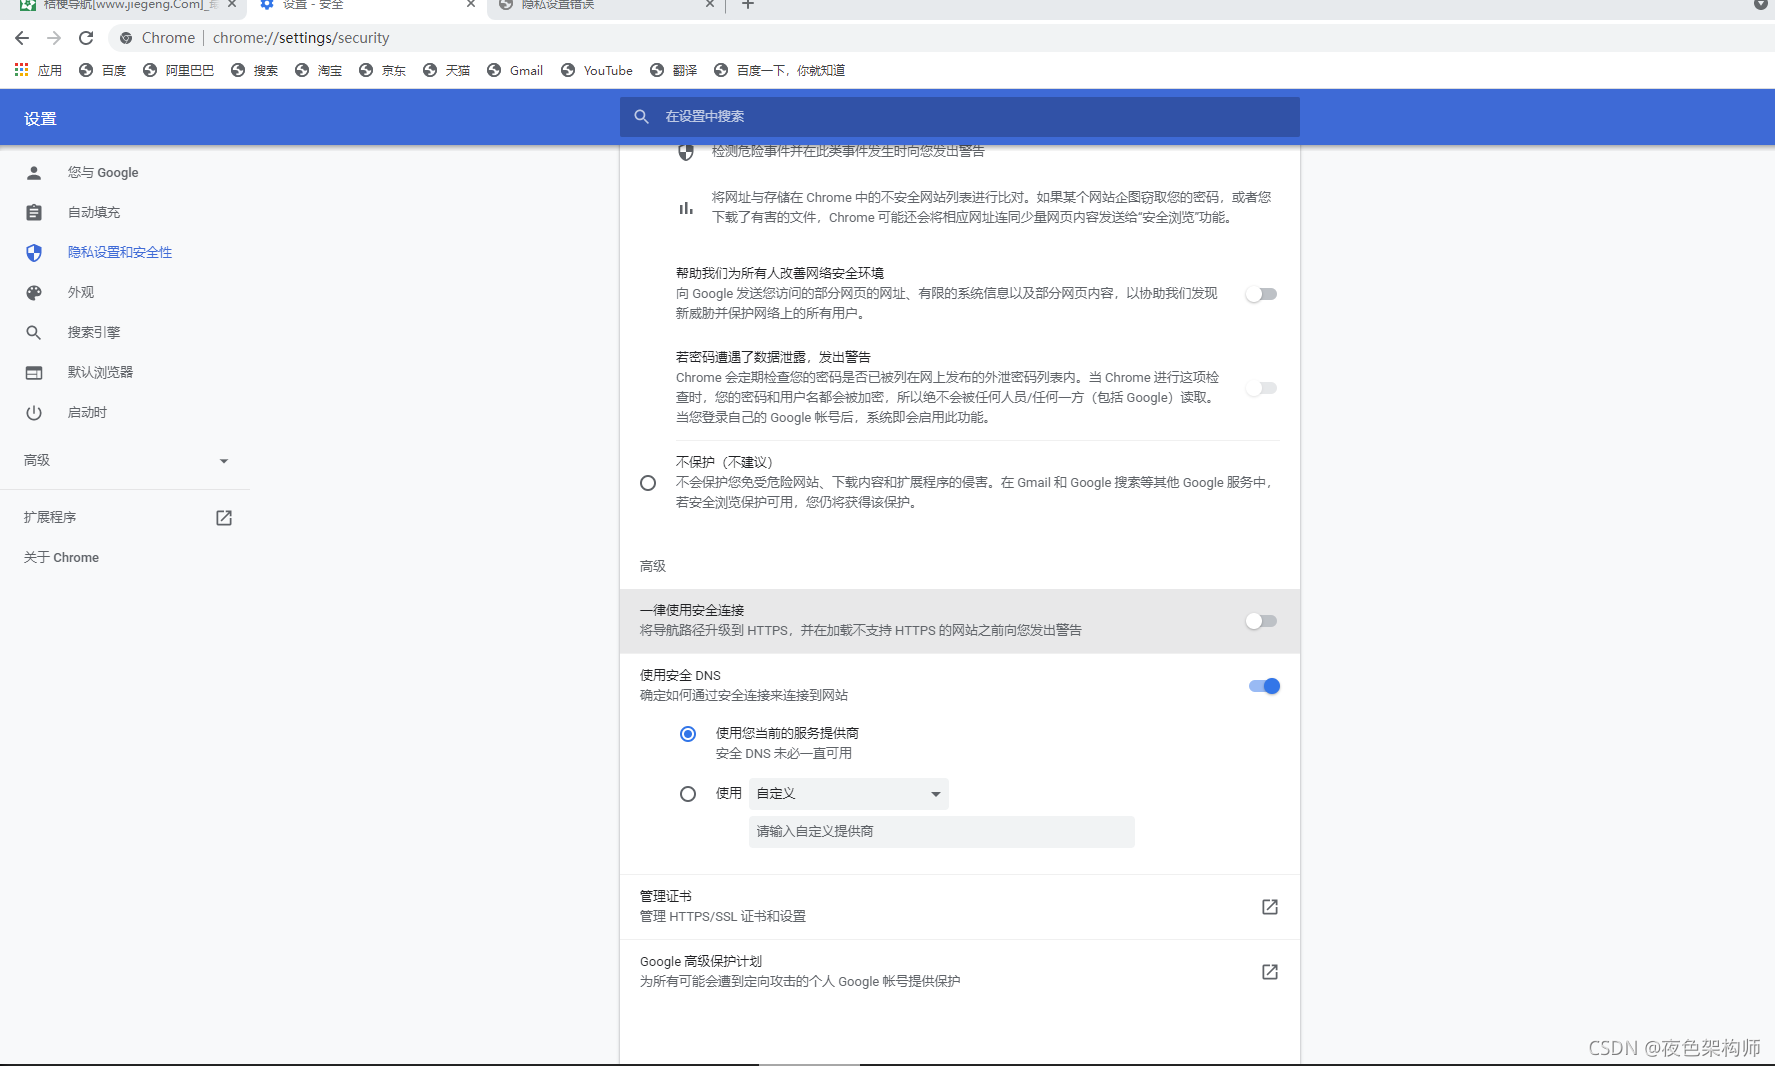Toggle 若密码遭遇了数据泄露，发出警告 switch

click(1262, 388)
